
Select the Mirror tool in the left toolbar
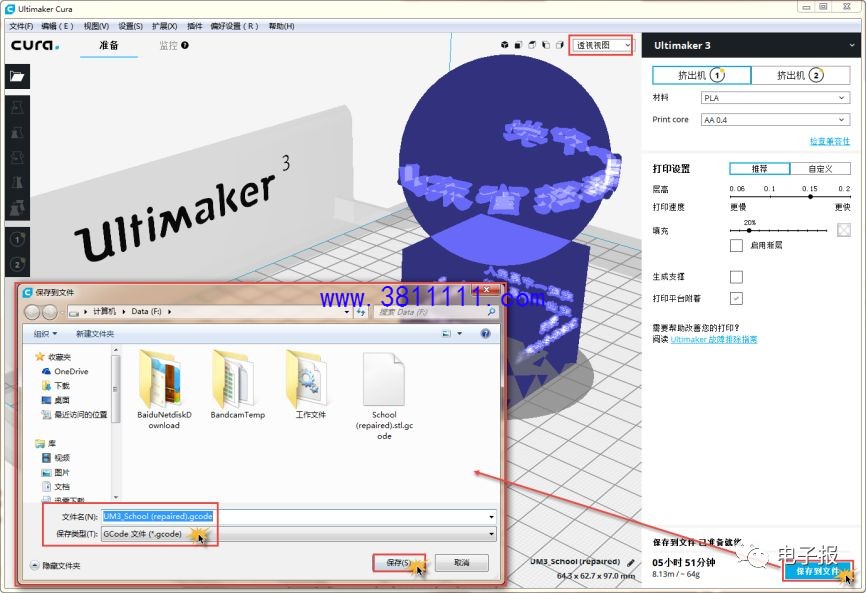pos(17,183)
